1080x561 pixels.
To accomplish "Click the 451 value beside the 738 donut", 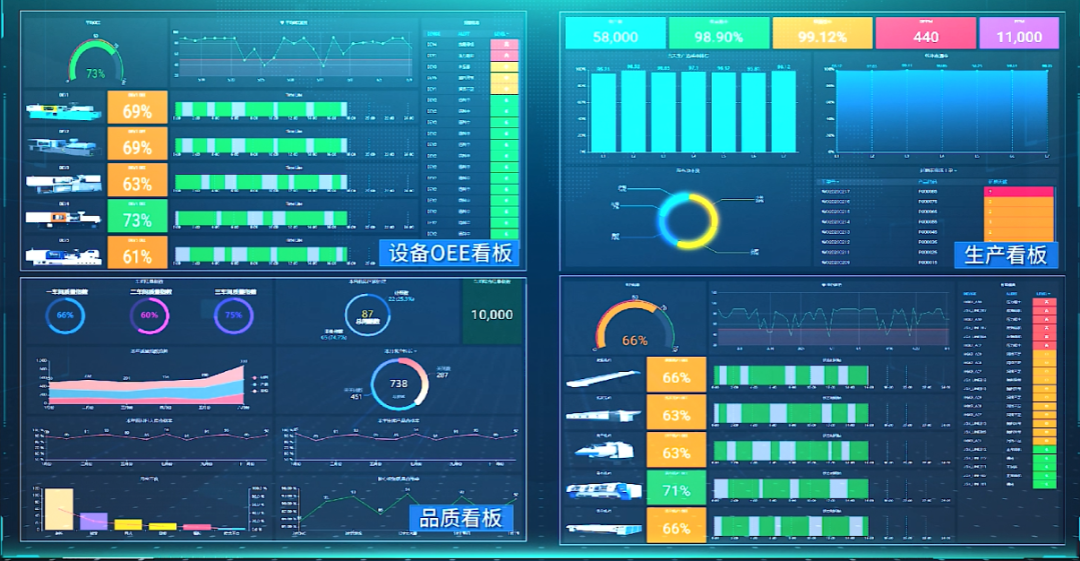I will pyautogui.click(x=355, y=396).
